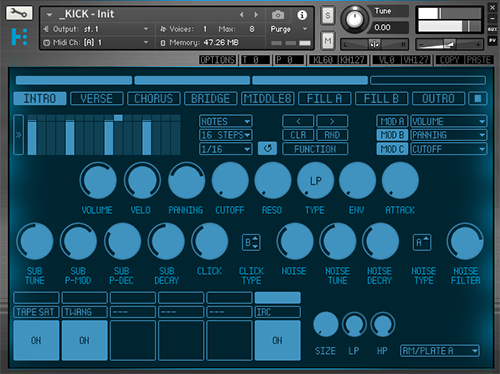The width and height of the screenshot is (500, 374).
Task: Mute the instrument with M button
Action: 328,41
